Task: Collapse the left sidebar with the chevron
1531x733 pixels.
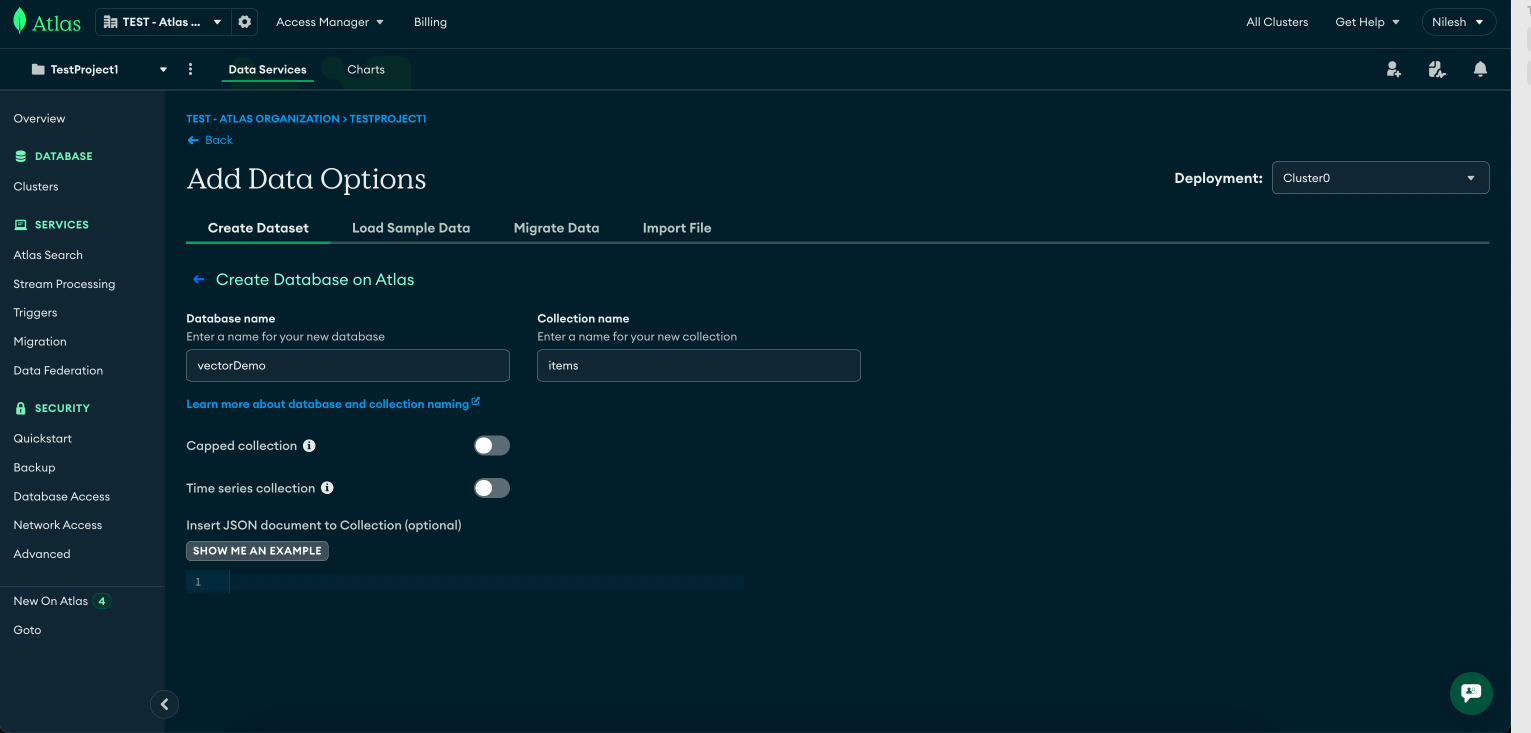Action: [x=164, y=704]
